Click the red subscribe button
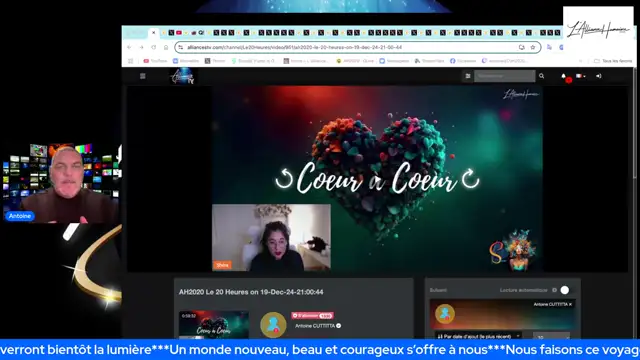Screen dimensions: 640x360 pos(312,316)
